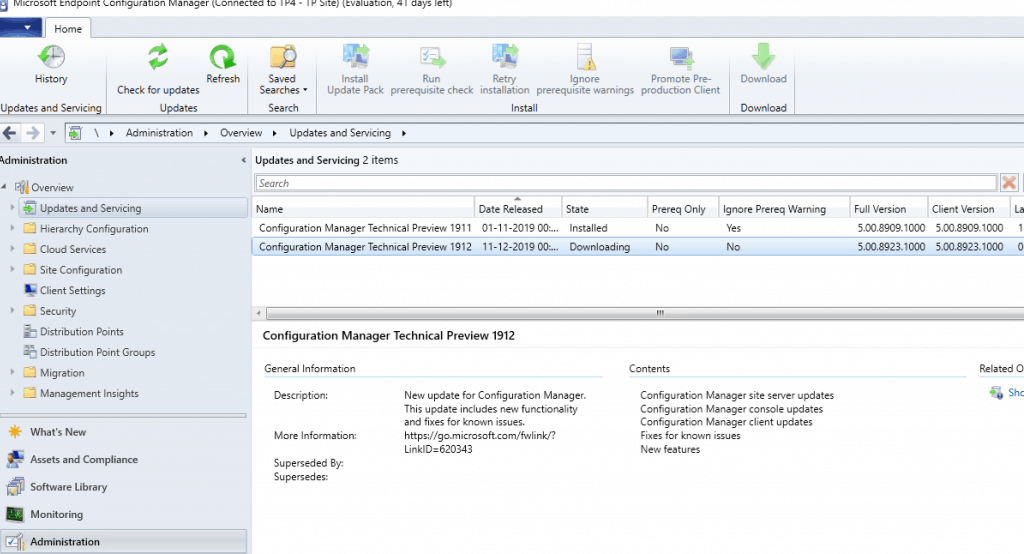Screen dimensions: 1024x554
Task: Expand arrow after Updates and Servicing breadcrumb
Action: tap(404, 133)
